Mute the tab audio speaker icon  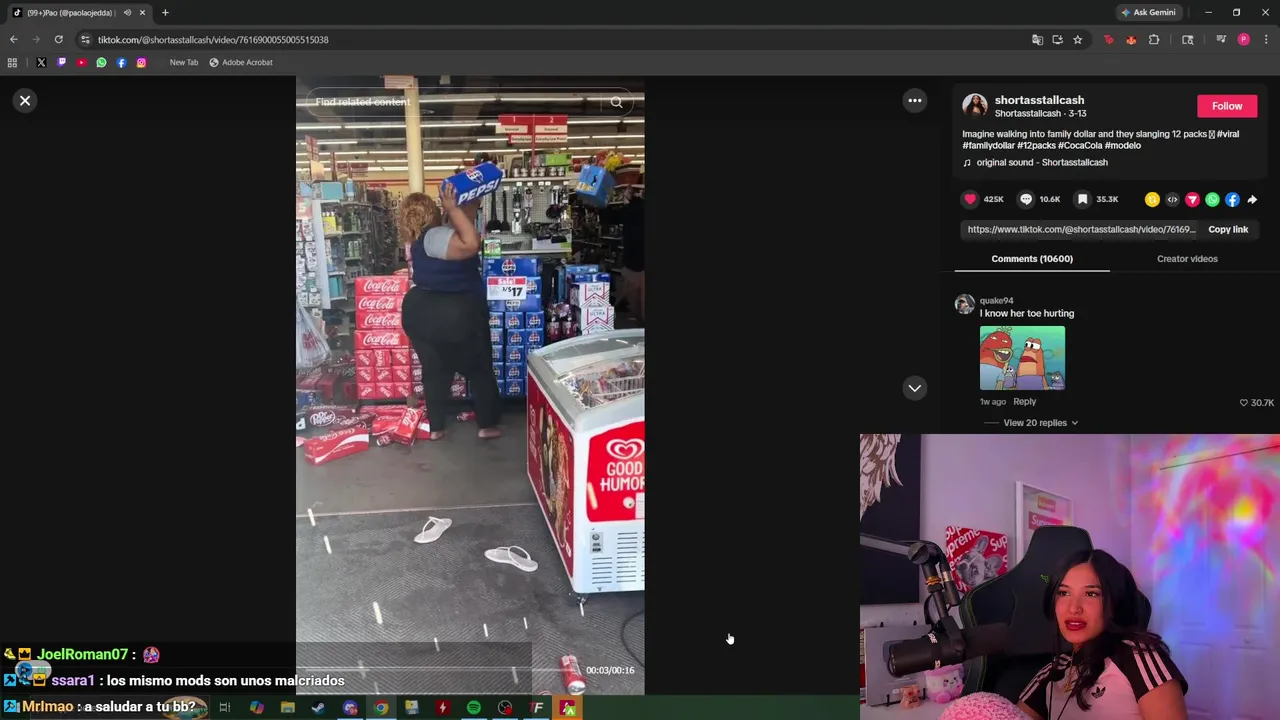pos(127,12)
